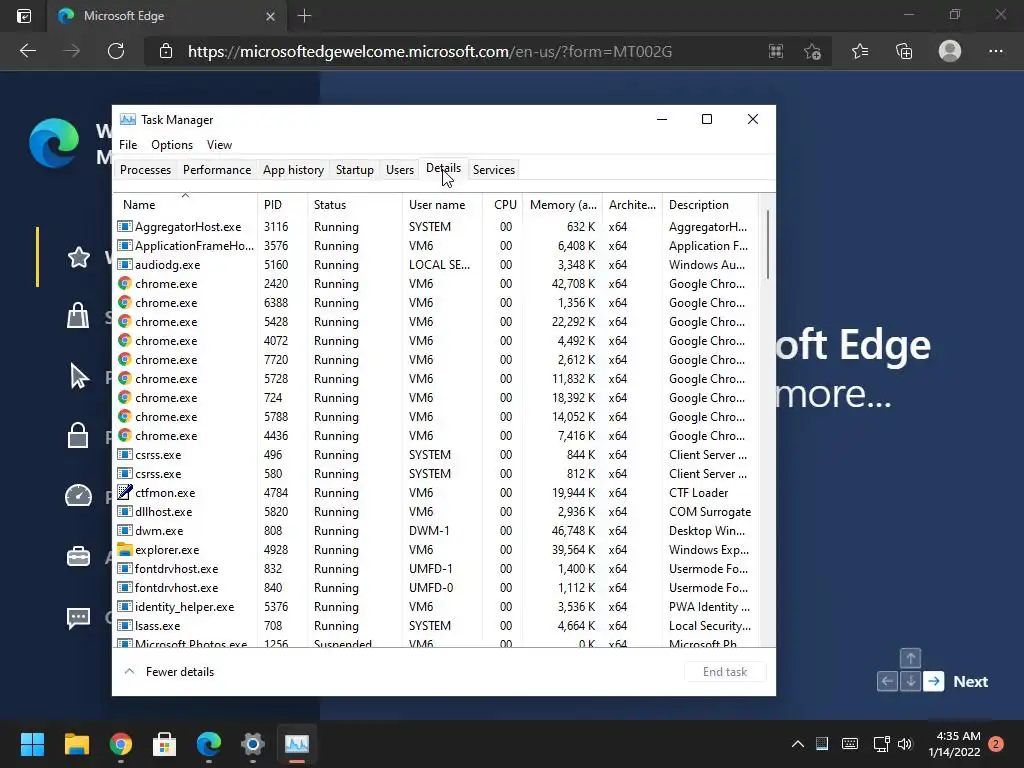Select cursor arrow icon in welcome sidebar
Image resolution: width=1024 pixels, height=768 pixels.
coord(79,377)
